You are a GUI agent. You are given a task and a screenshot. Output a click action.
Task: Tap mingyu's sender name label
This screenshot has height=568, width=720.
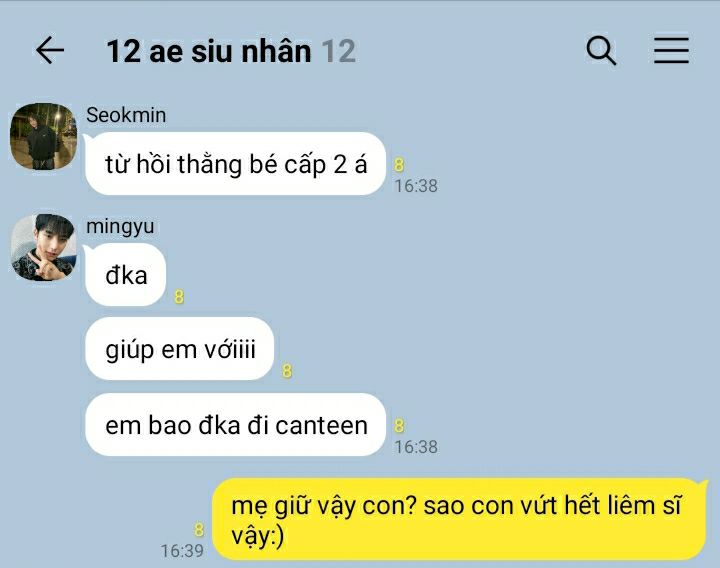pos(120,227)
